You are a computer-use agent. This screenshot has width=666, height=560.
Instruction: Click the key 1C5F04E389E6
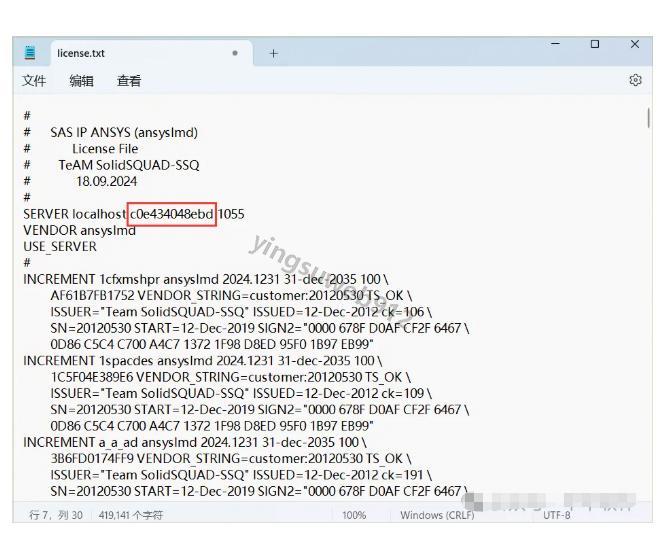pyautogui.click(x=92, y=377)
